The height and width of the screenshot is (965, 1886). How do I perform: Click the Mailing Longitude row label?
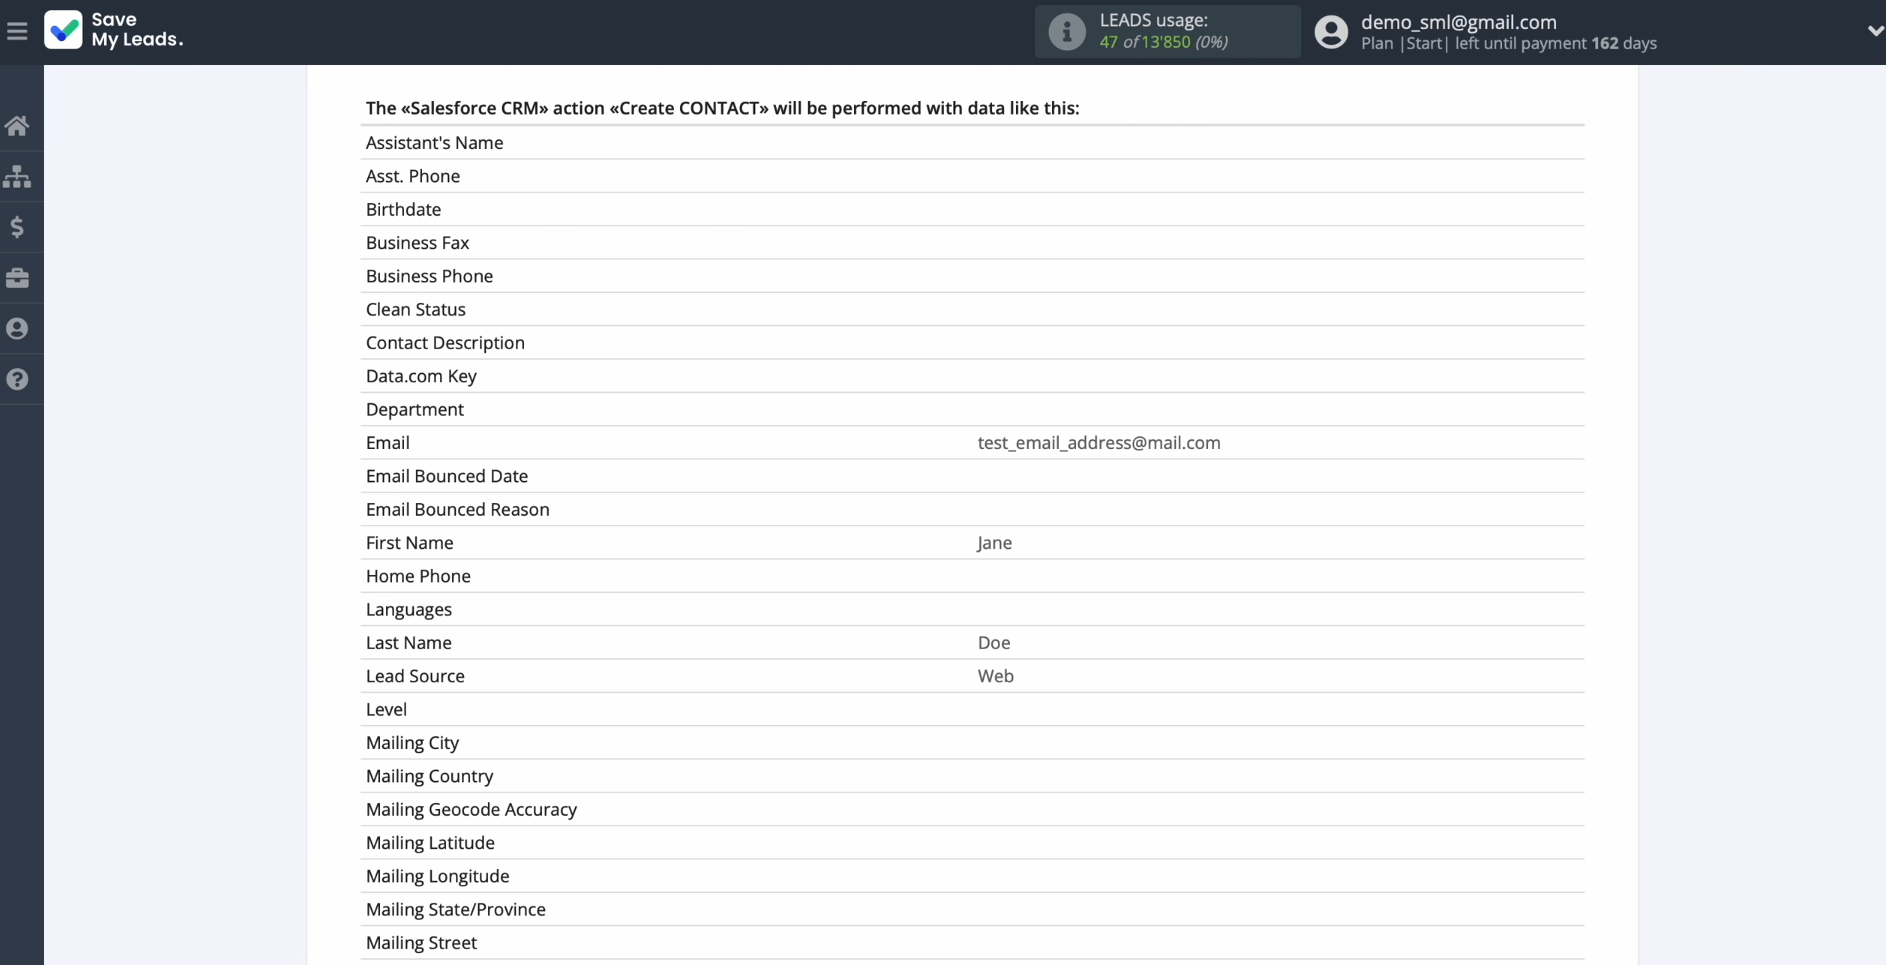tap(438, 876)
